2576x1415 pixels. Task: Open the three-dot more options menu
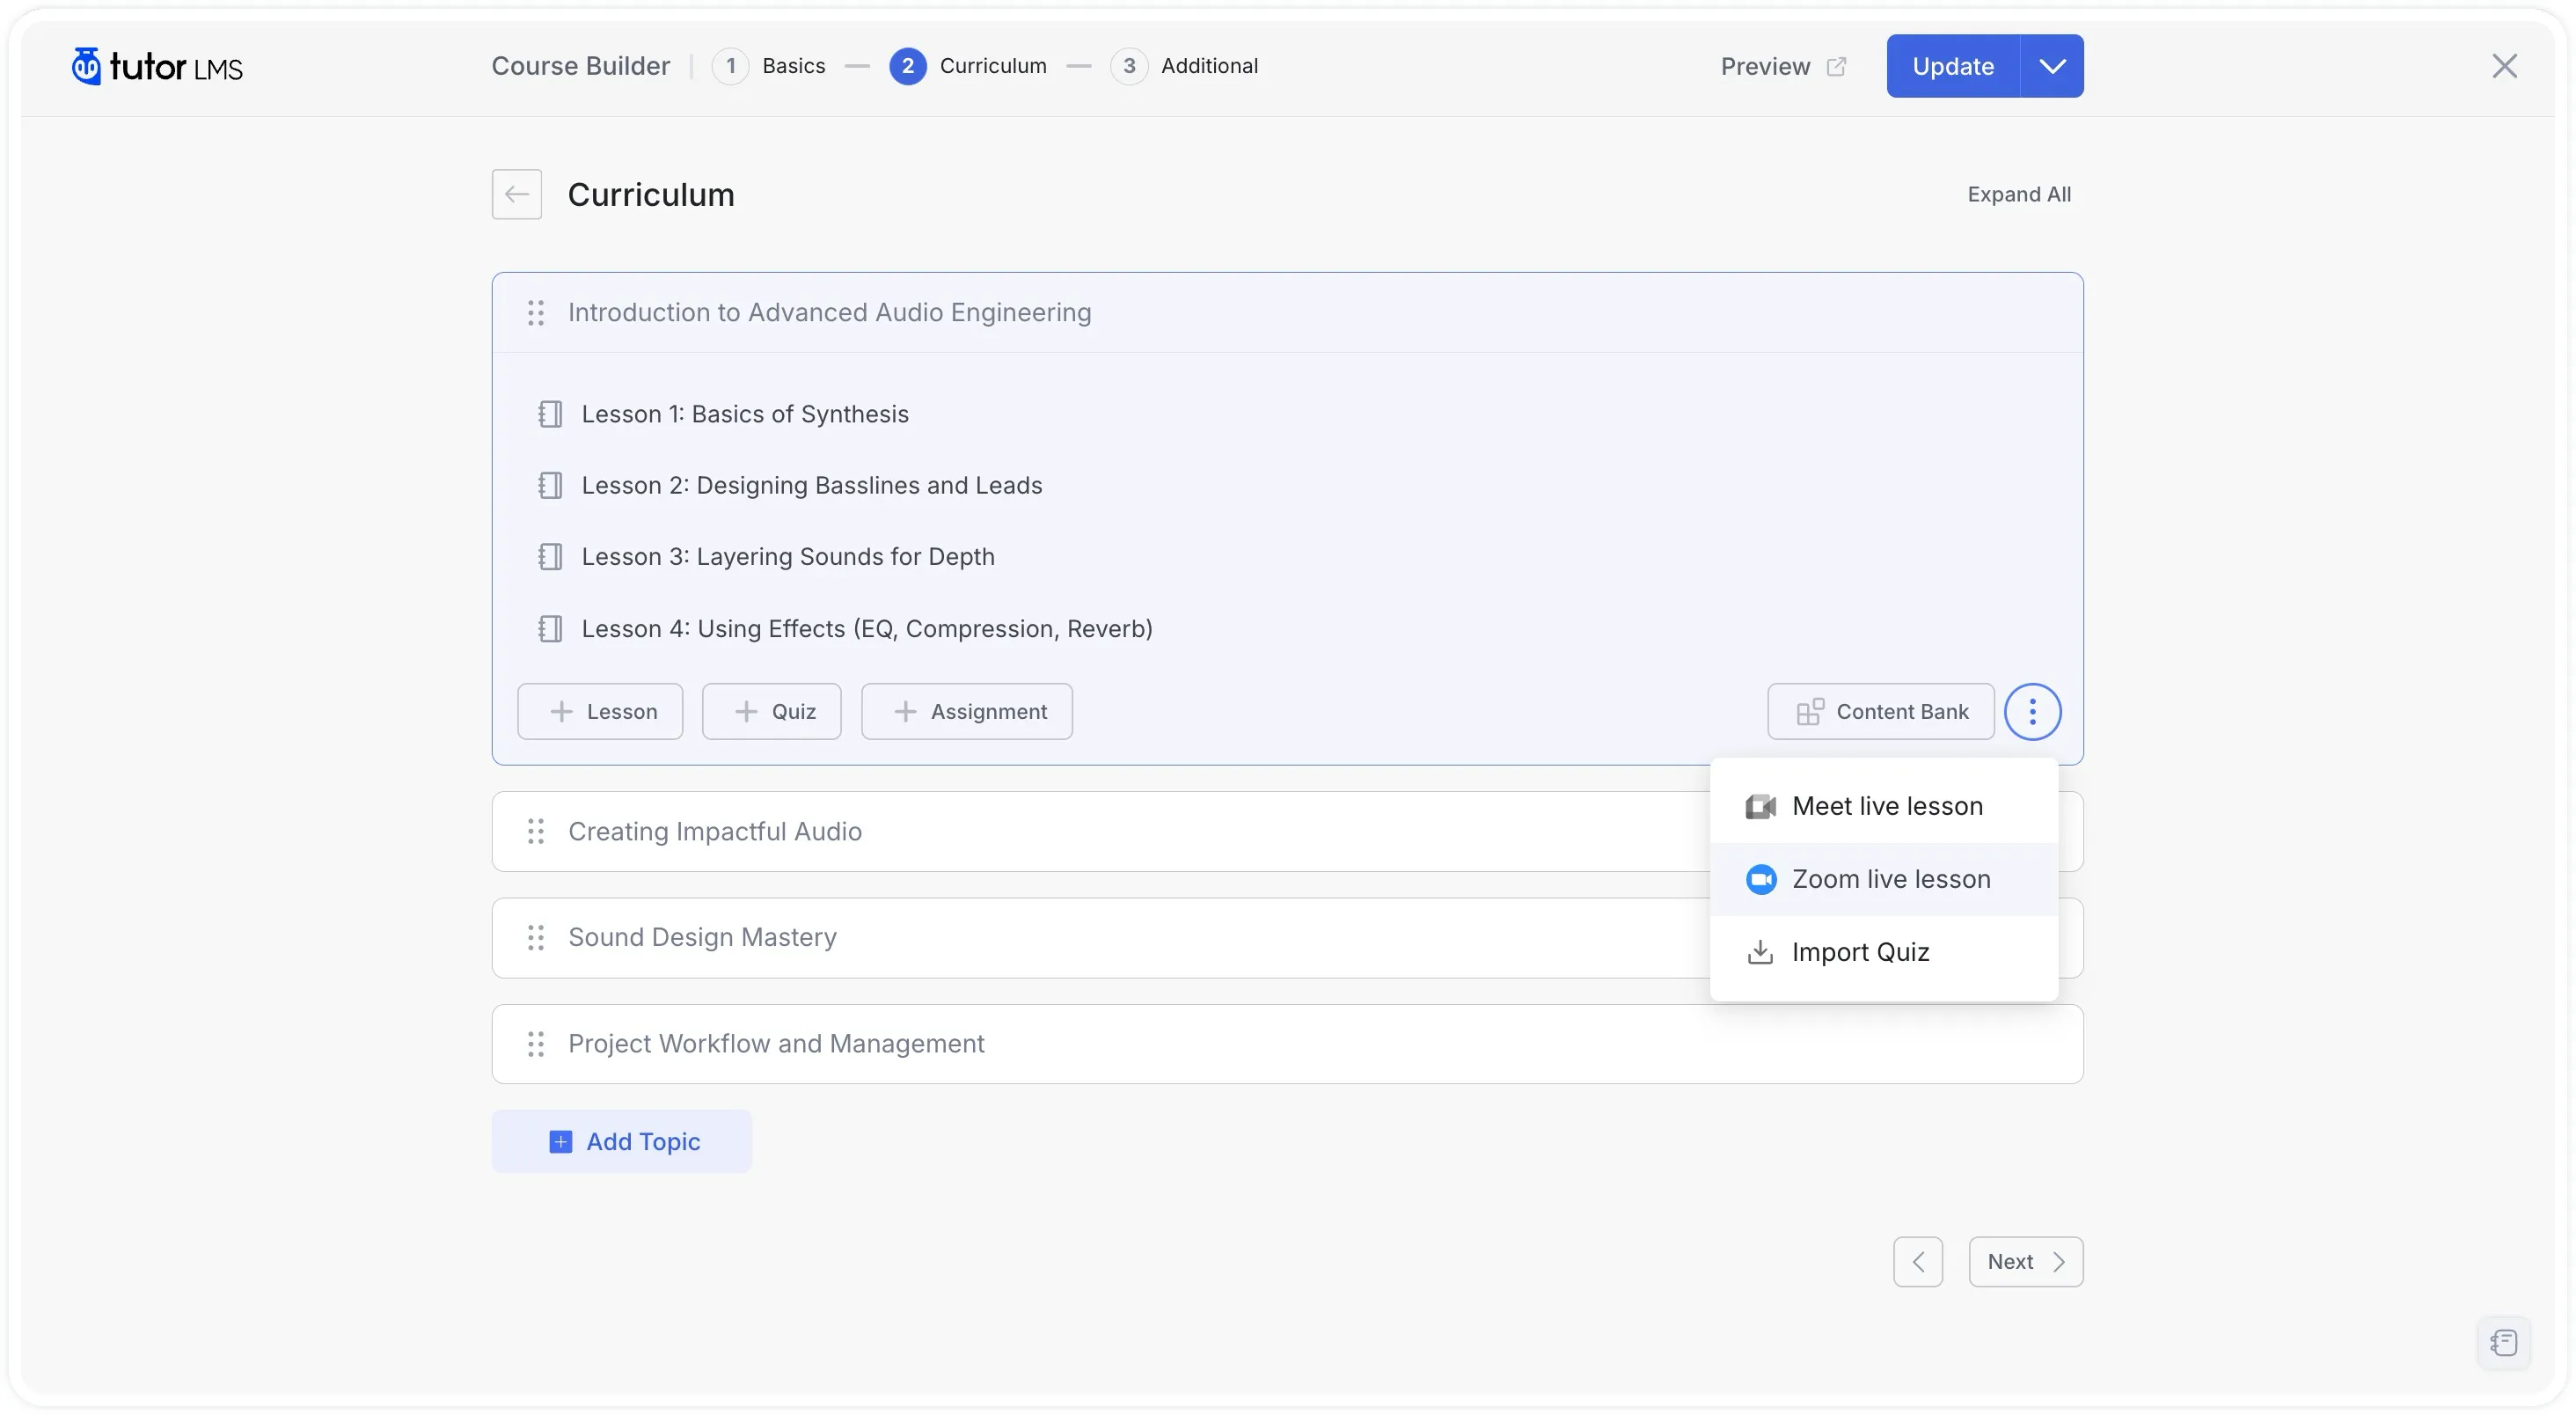tap(2032, 711)
